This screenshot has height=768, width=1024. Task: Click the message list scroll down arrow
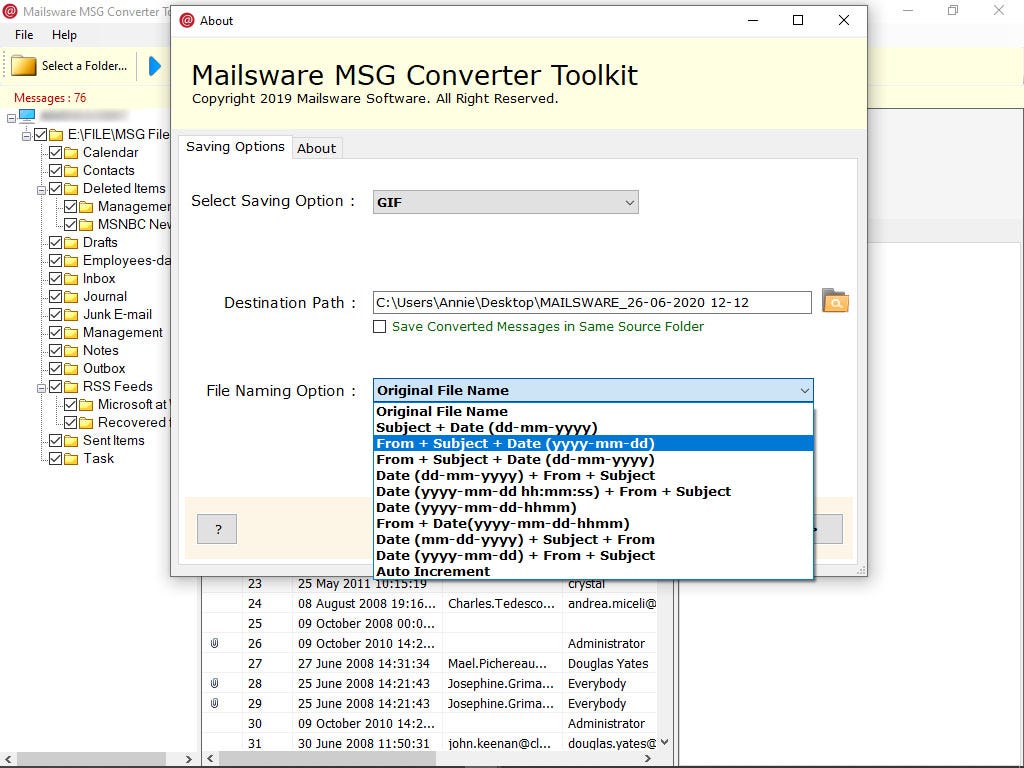664,743
